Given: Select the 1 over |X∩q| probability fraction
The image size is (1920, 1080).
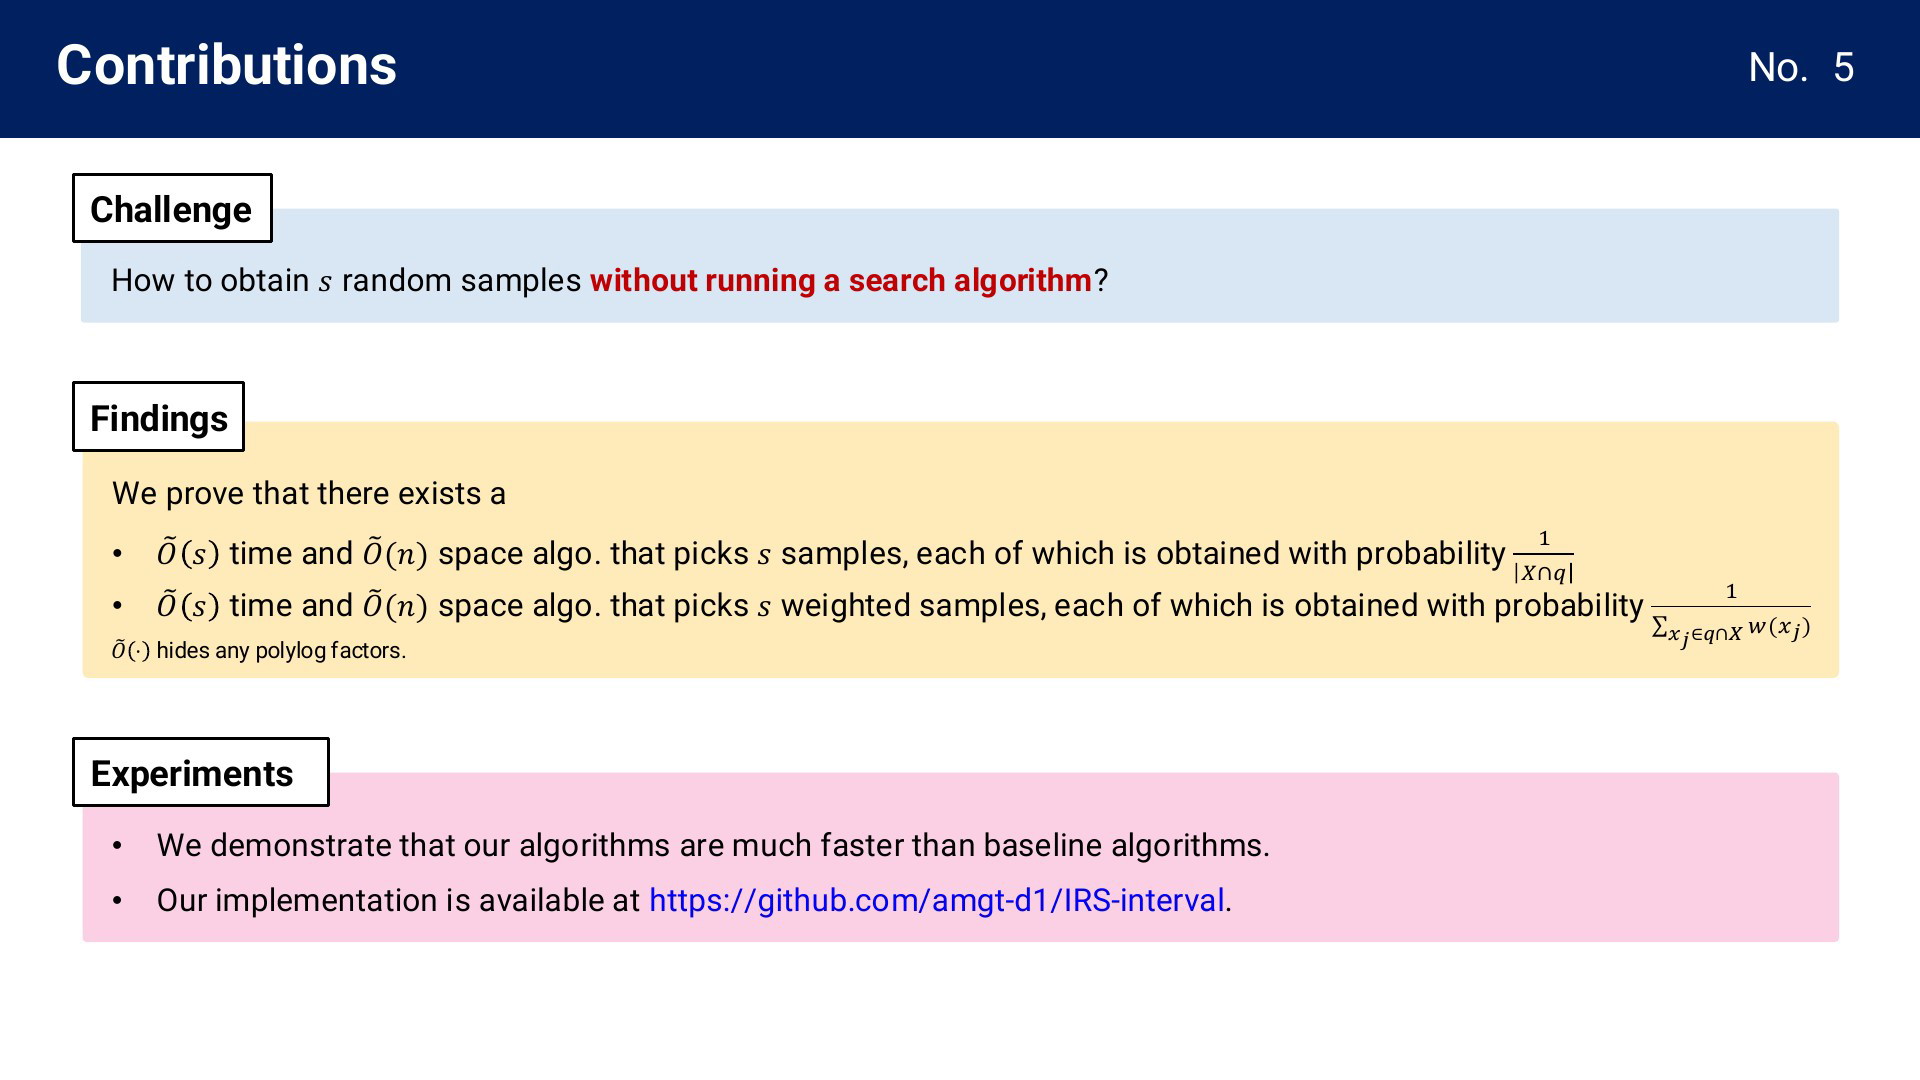Looking at the screenshot, I should point(1543,556).
